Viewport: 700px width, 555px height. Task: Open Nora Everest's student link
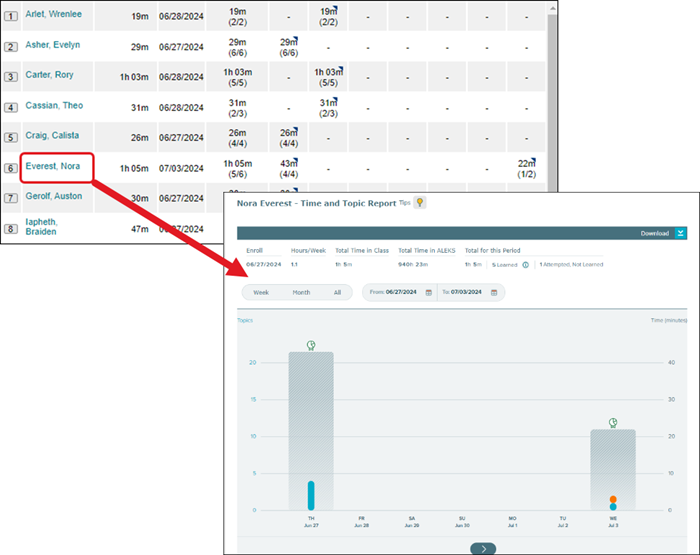tap(53, 167)
